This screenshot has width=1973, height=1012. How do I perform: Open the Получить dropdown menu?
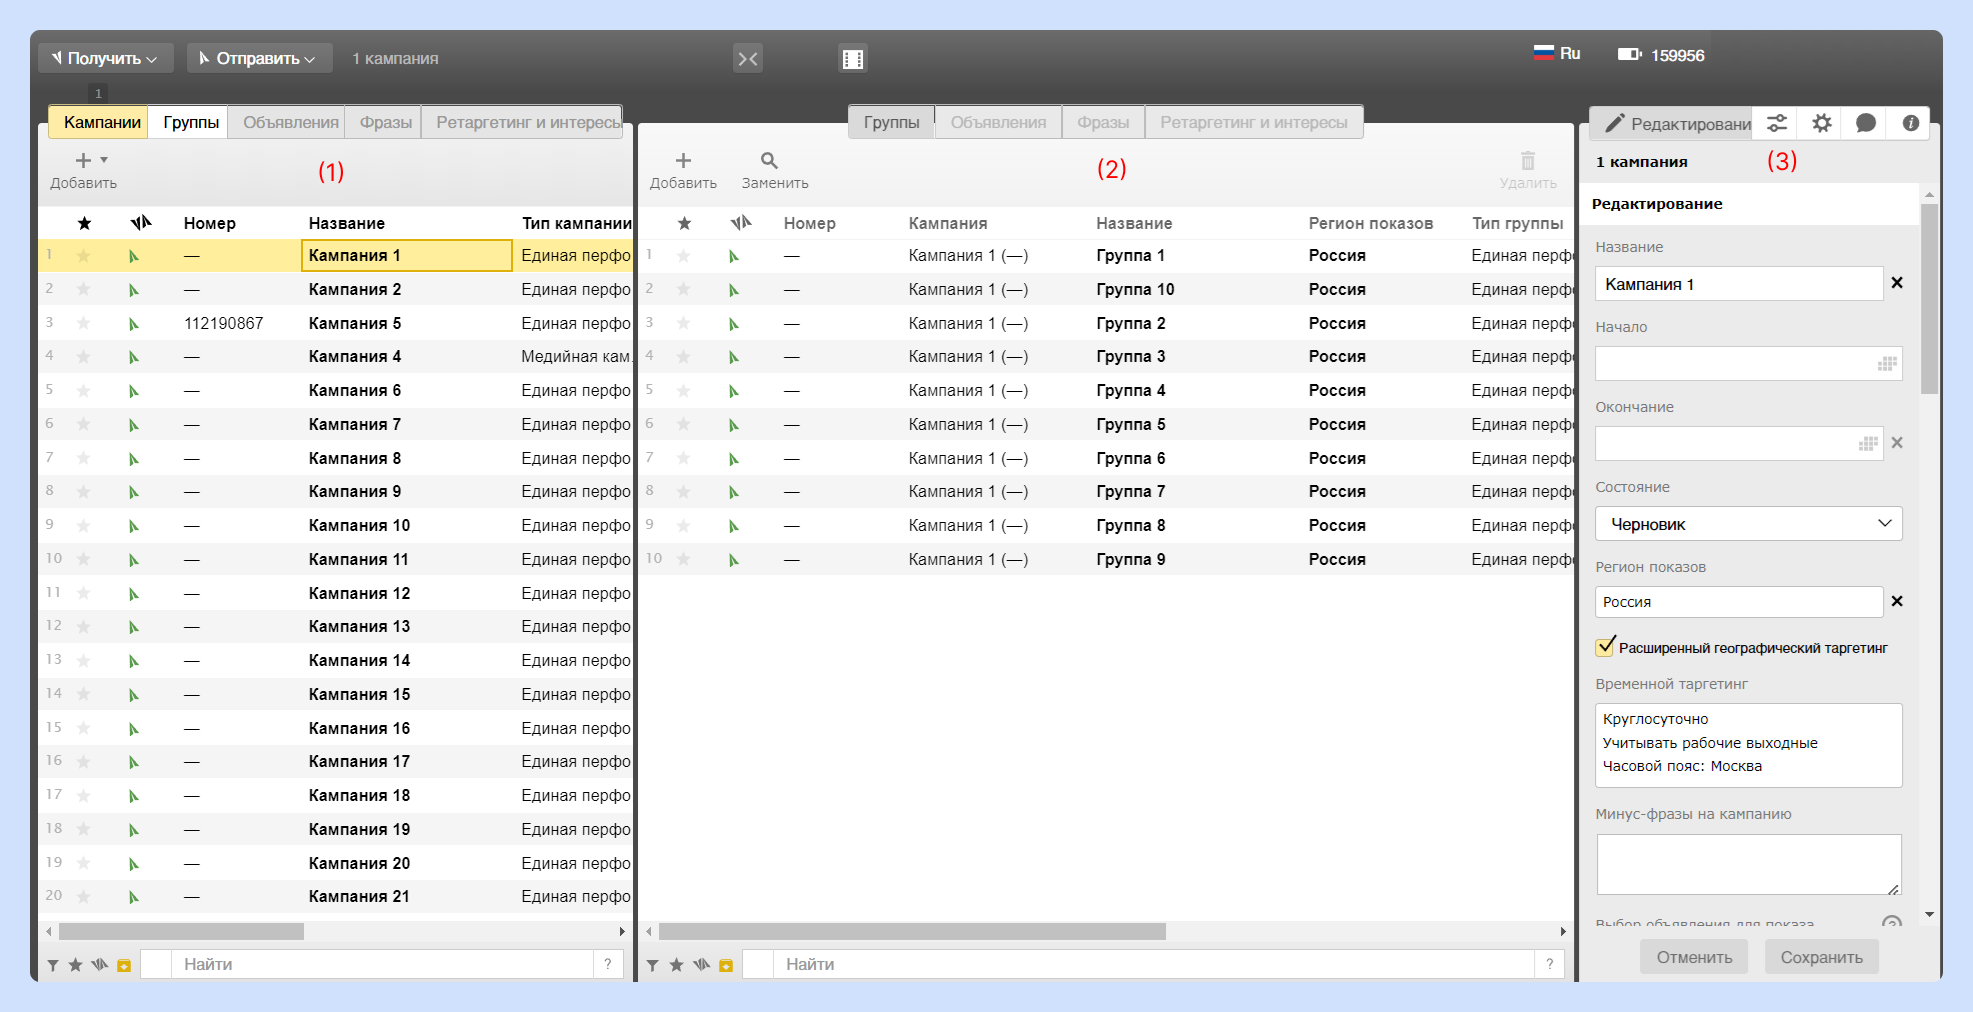click(106, 58)
